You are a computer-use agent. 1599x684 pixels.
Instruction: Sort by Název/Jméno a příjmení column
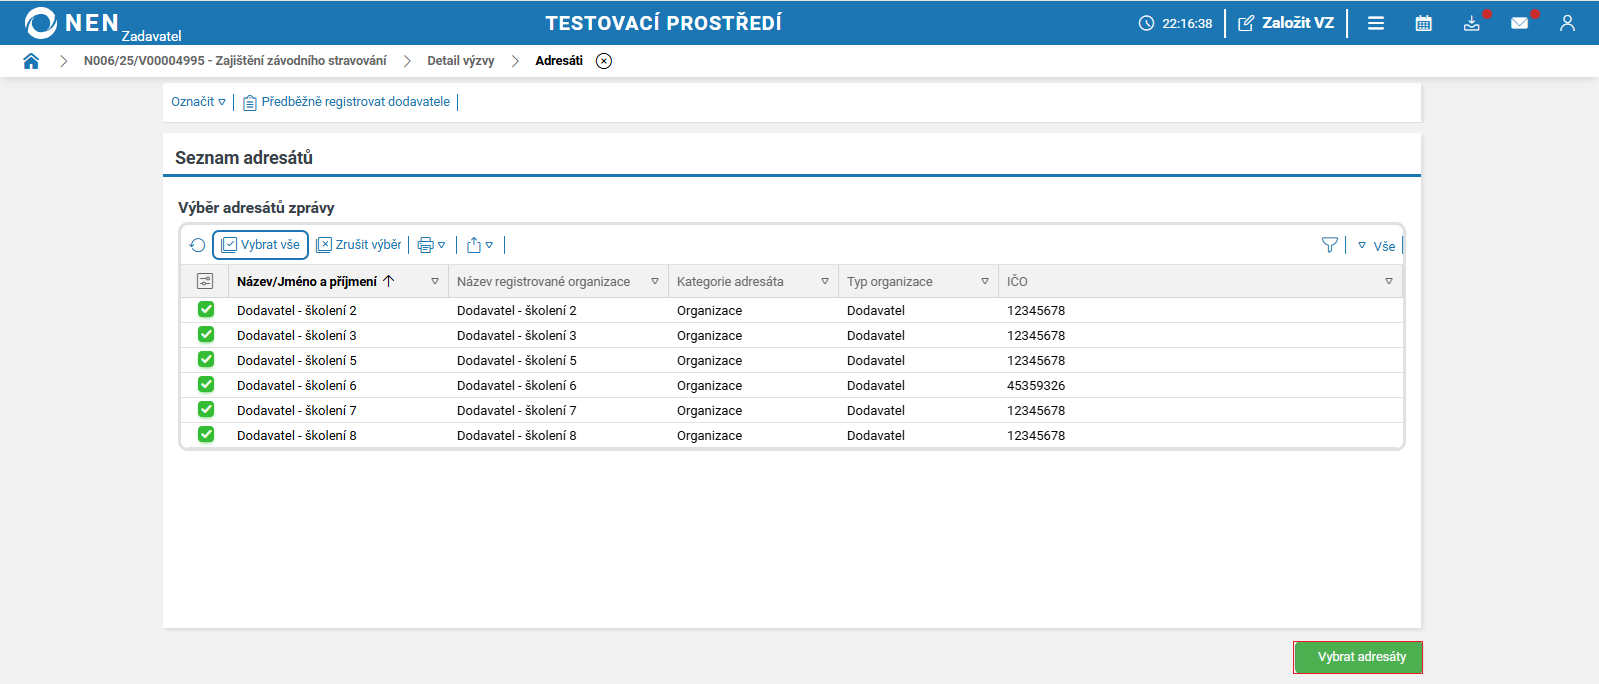(x=307, y=282)
